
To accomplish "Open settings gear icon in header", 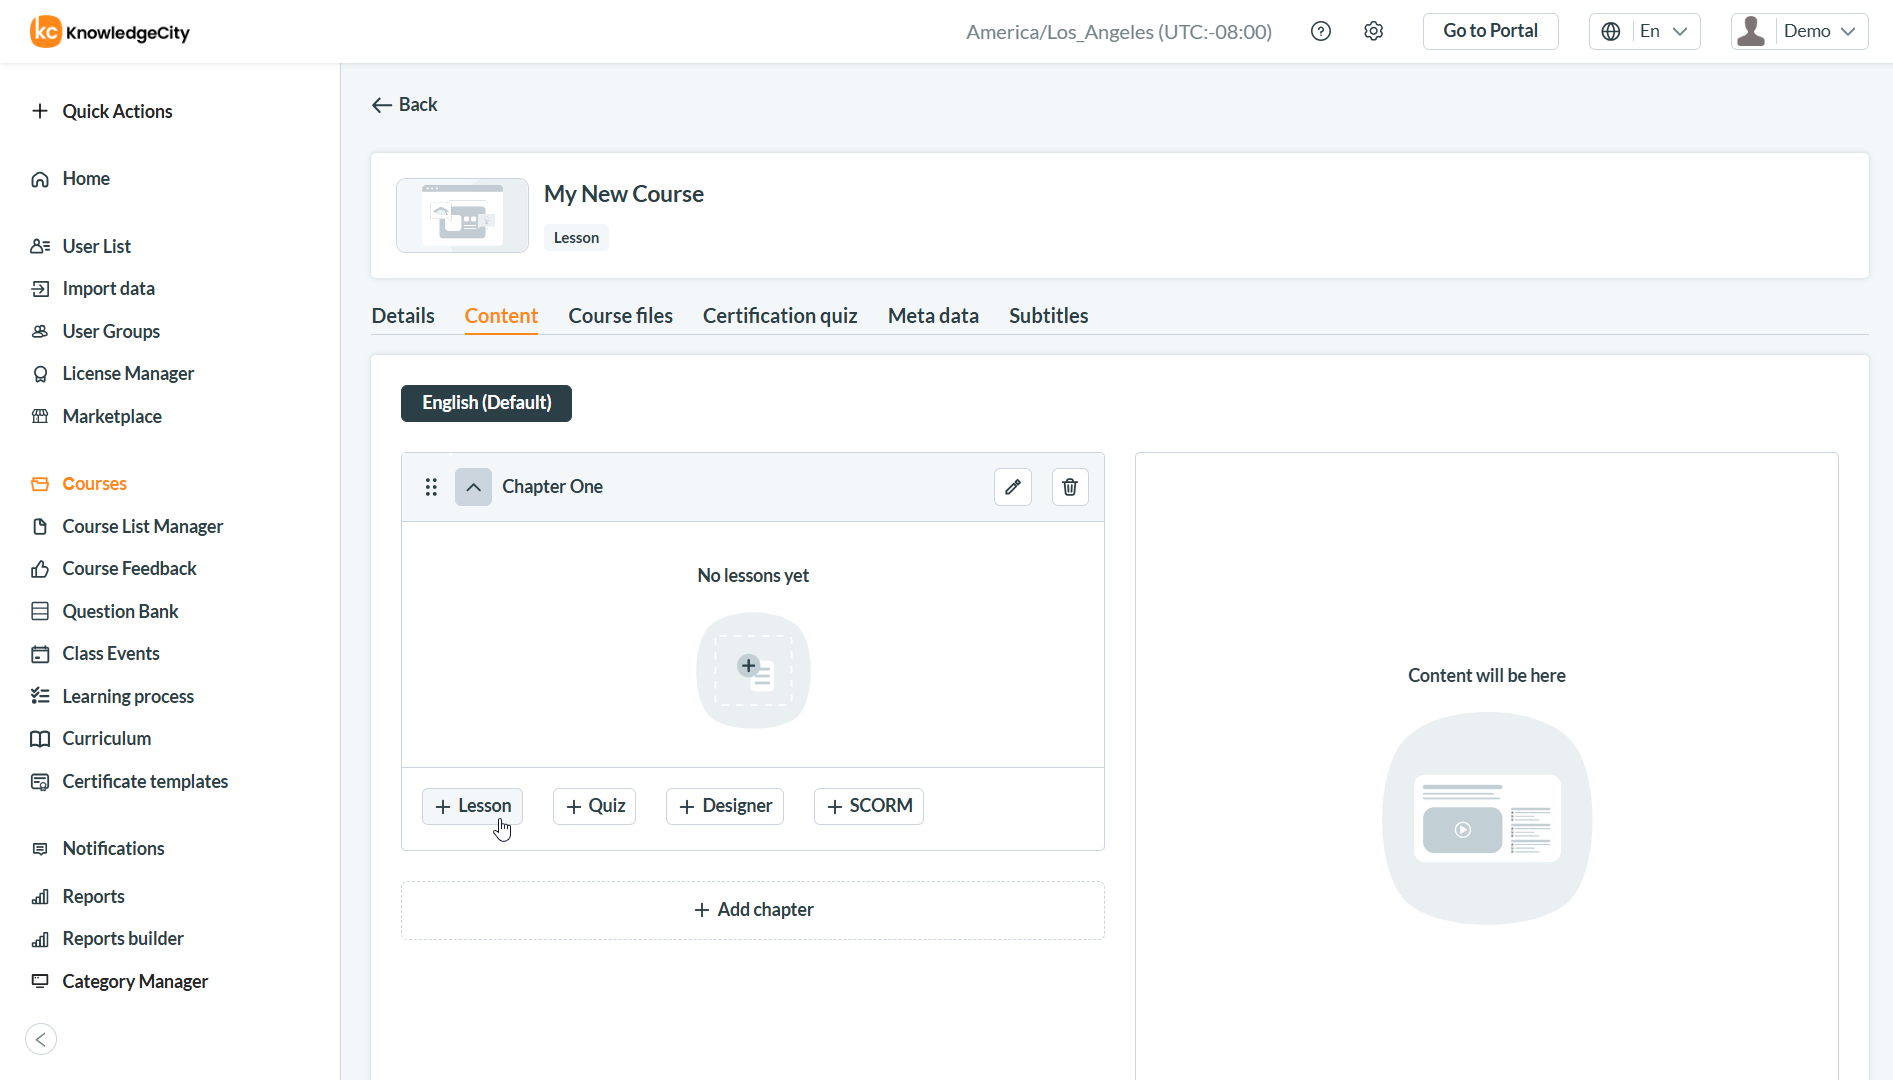I will pyautogui.click(x=1374, y=32).
